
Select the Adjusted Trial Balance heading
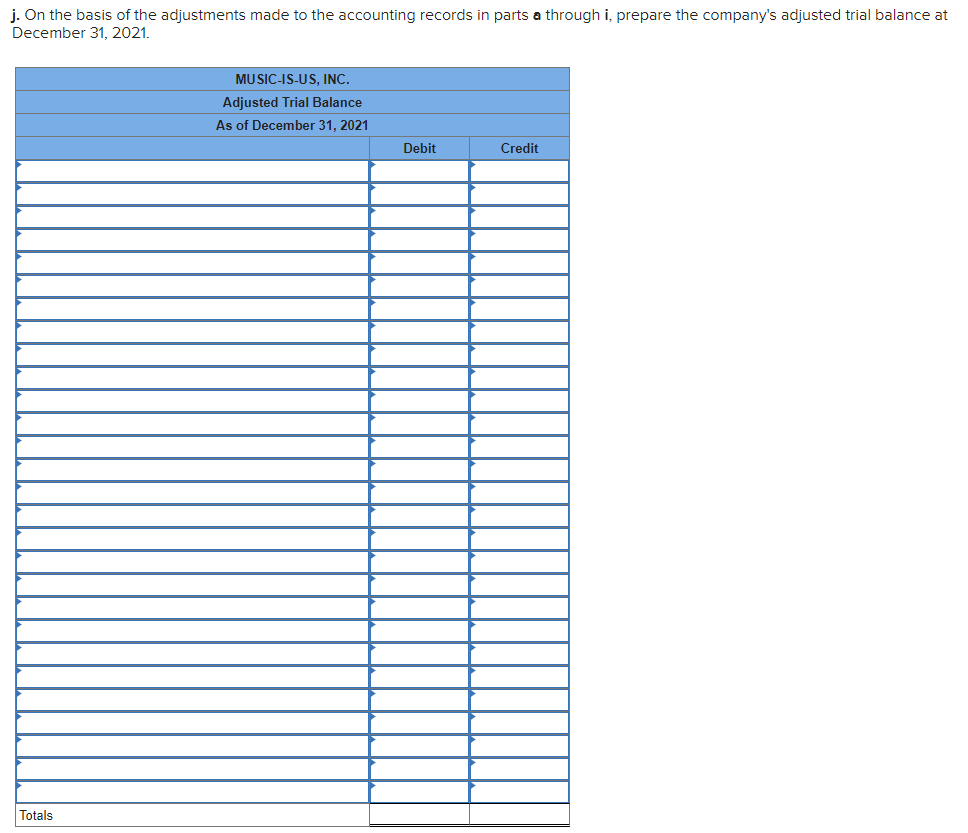pos(292,103)
